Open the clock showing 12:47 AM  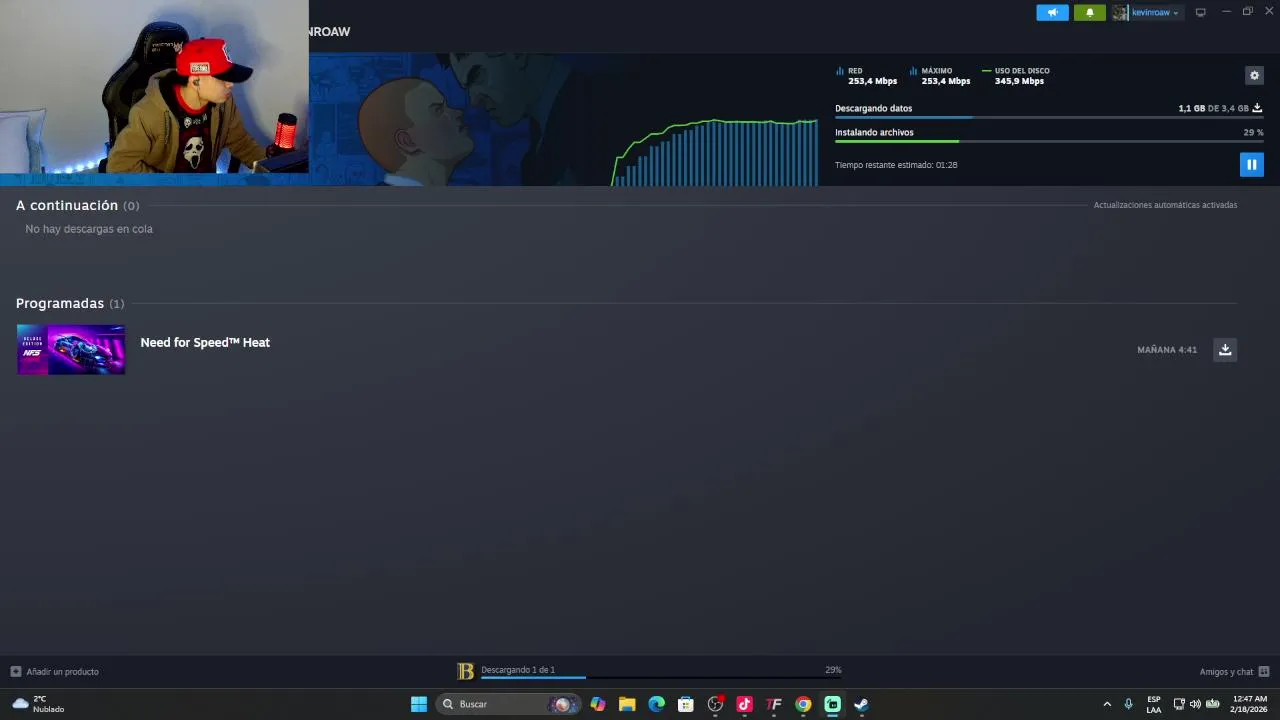pyautogui.click(x=1250, y=704)
